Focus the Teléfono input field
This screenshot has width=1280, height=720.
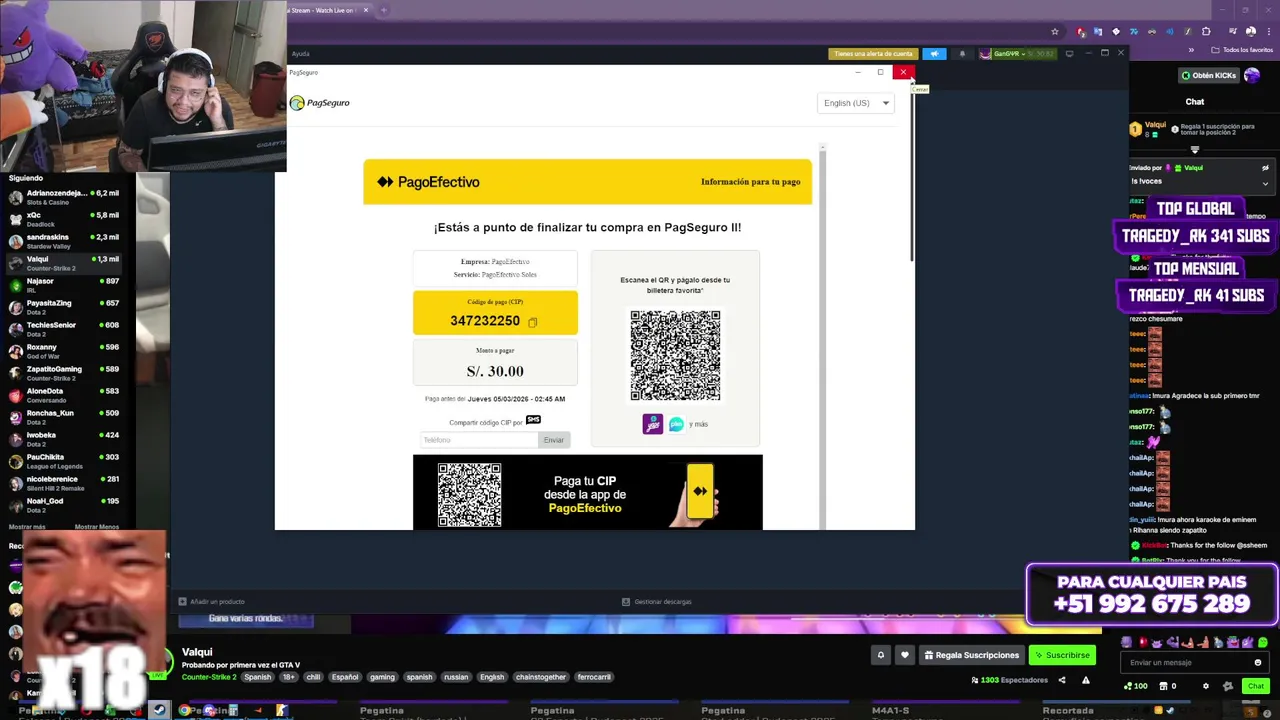click(x=480, y=440)
